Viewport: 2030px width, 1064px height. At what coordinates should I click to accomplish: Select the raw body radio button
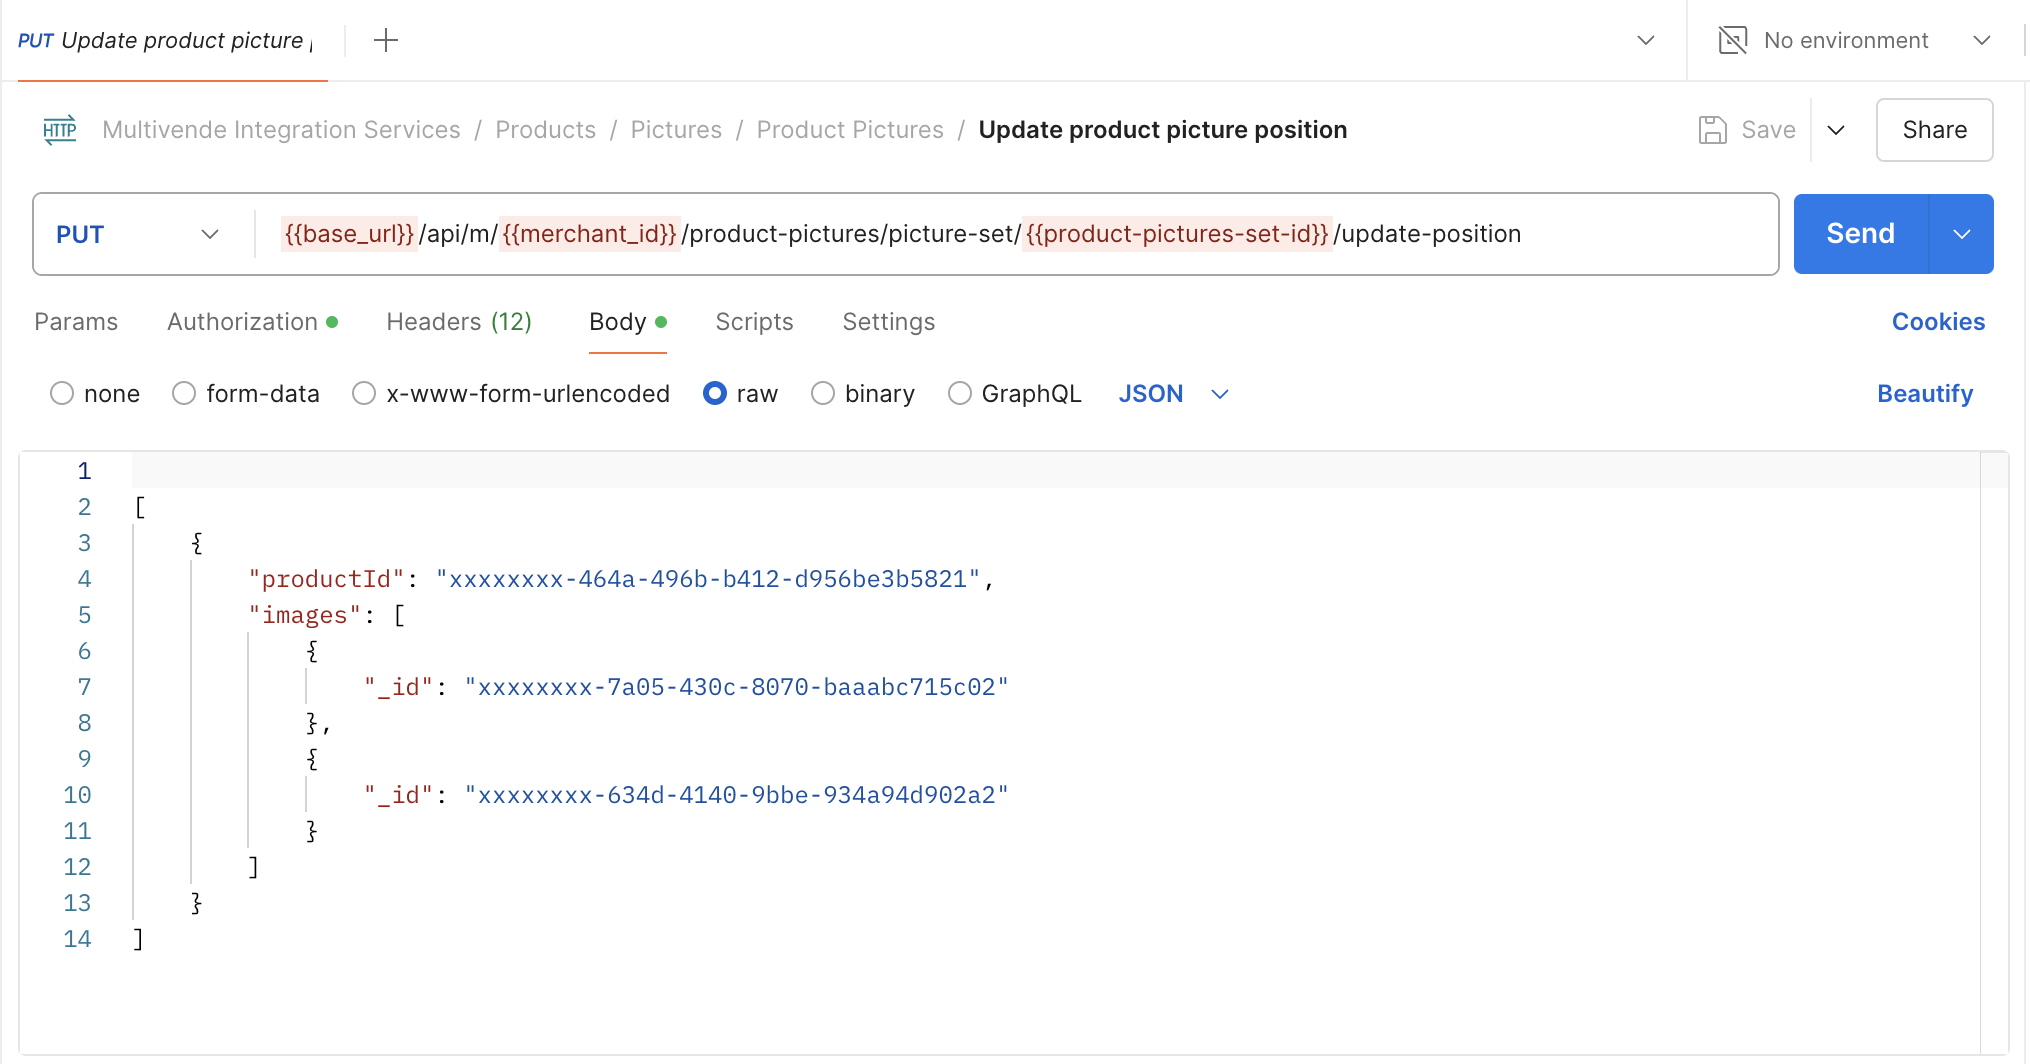tap(715, 393)
